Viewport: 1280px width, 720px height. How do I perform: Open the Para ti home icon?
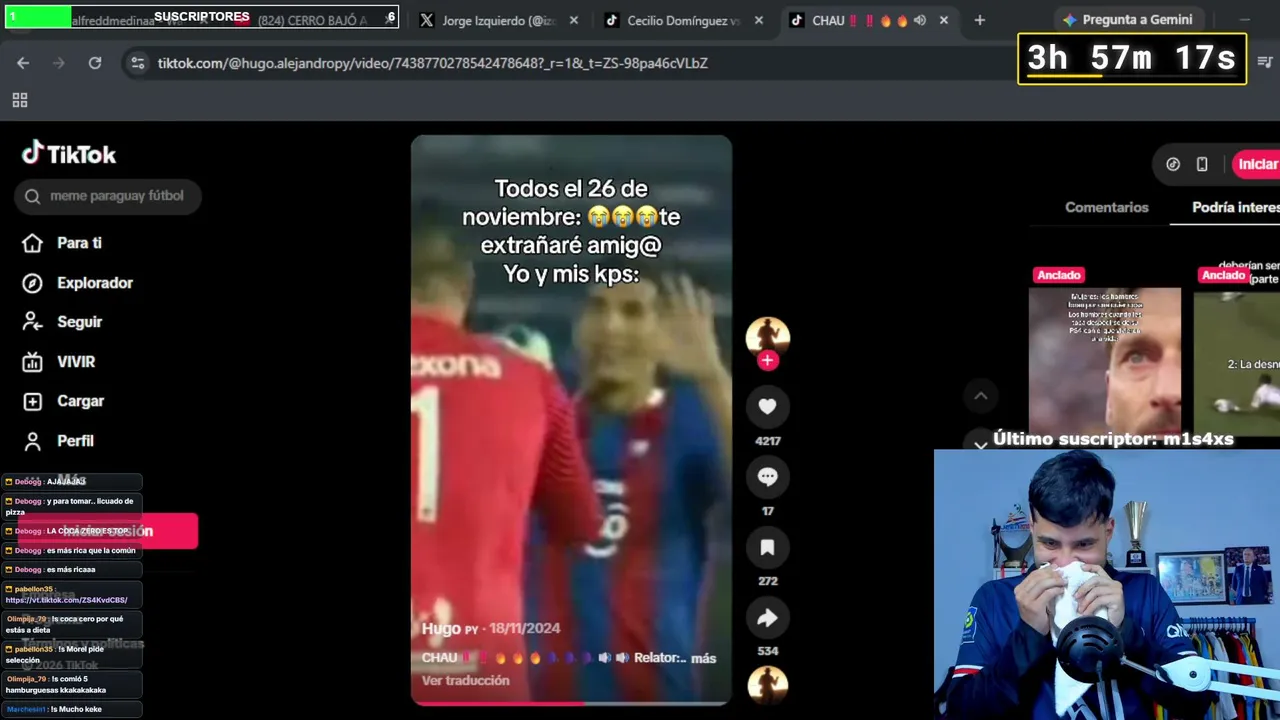pos(33,243)
